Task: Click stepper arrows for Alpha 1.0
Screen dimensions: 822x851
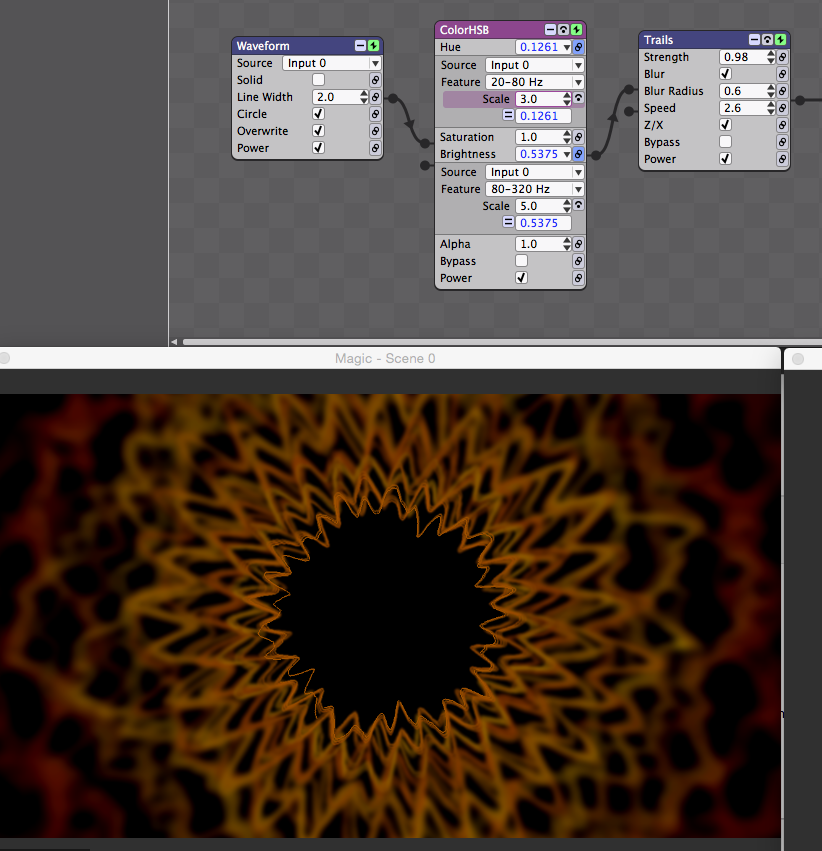Action: coord(567,244)
